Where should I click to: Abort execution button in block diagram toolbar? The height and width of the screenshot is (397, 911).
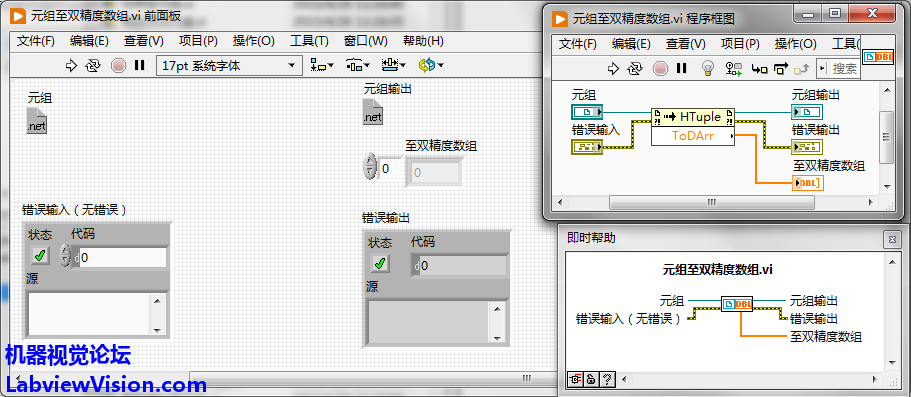pos(661,69)
